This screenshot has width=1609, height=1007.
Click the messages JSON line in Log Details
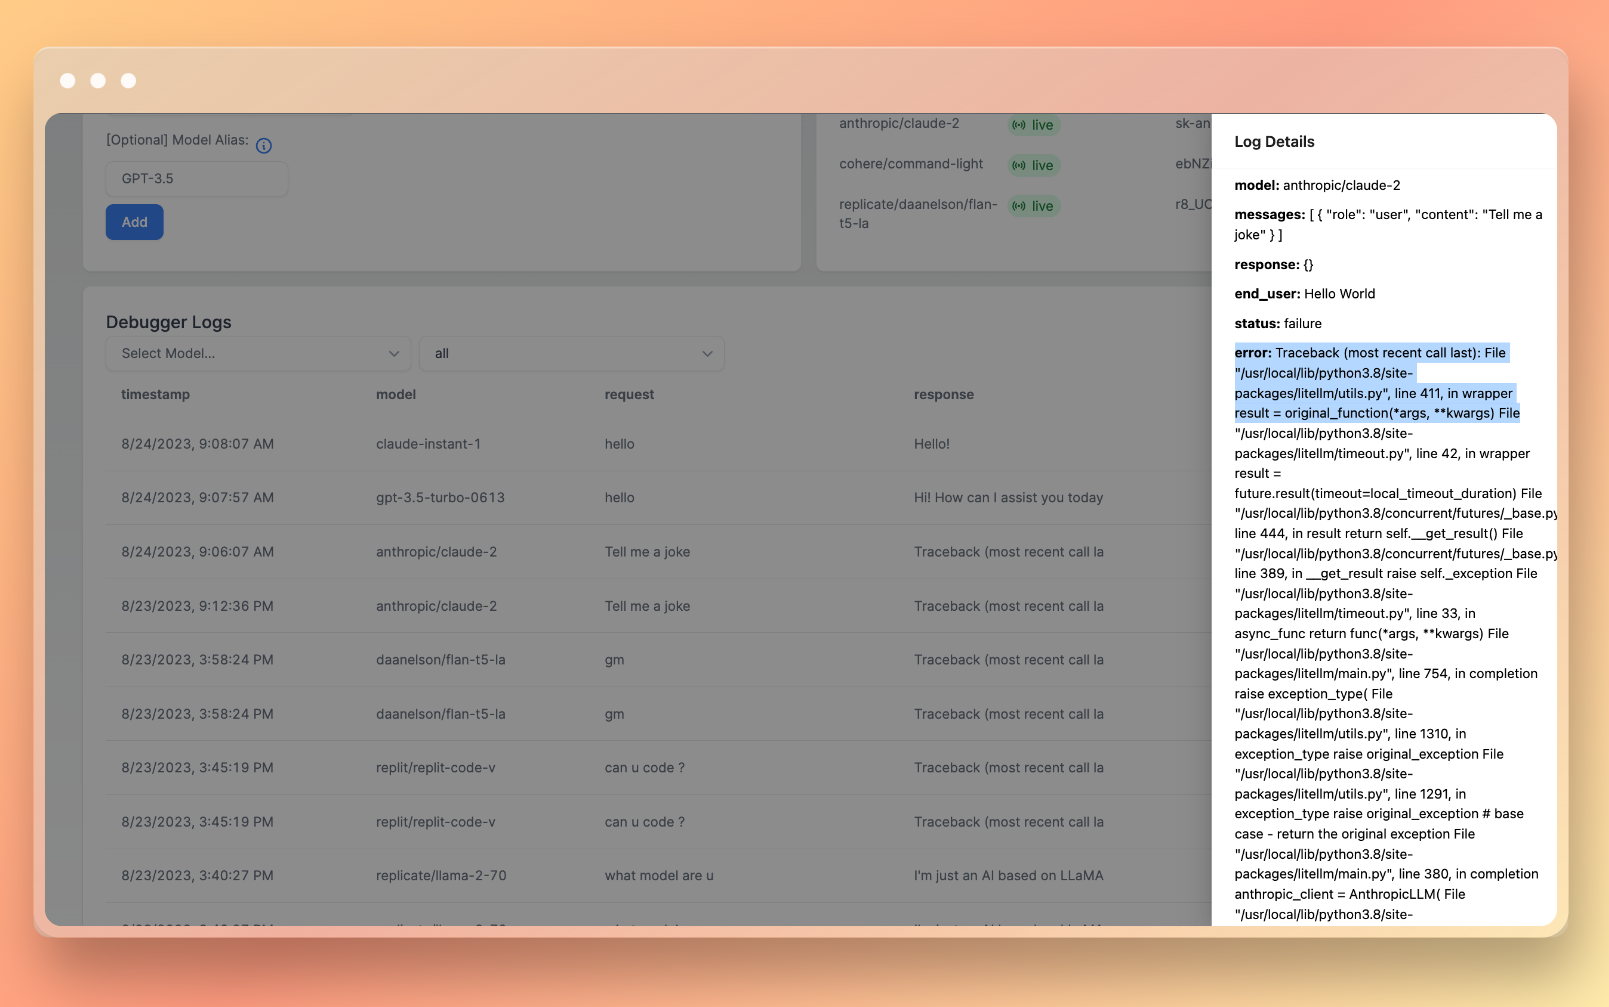(1388, 225)
